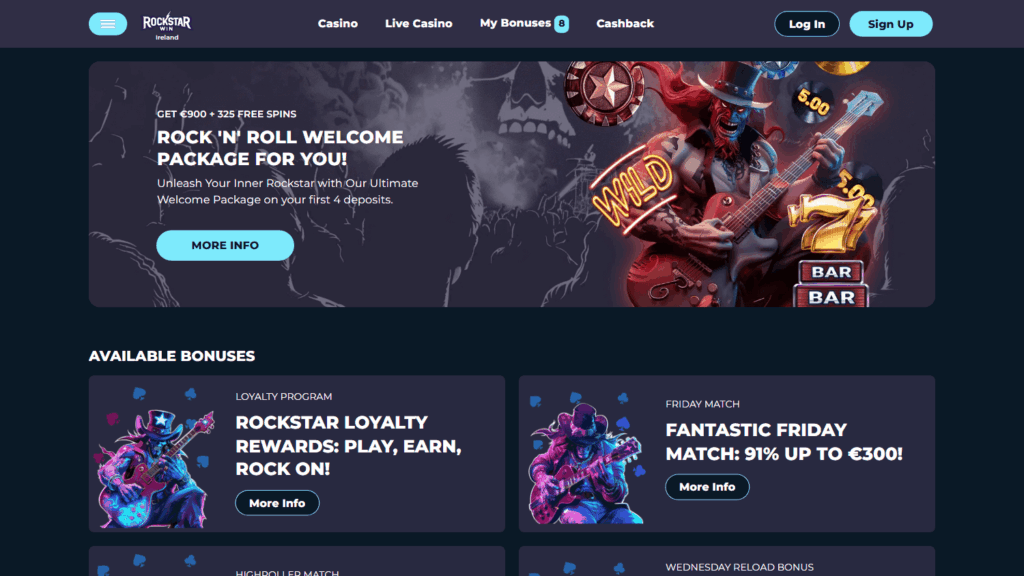Open the Casino menu item

tap(338, 24)
